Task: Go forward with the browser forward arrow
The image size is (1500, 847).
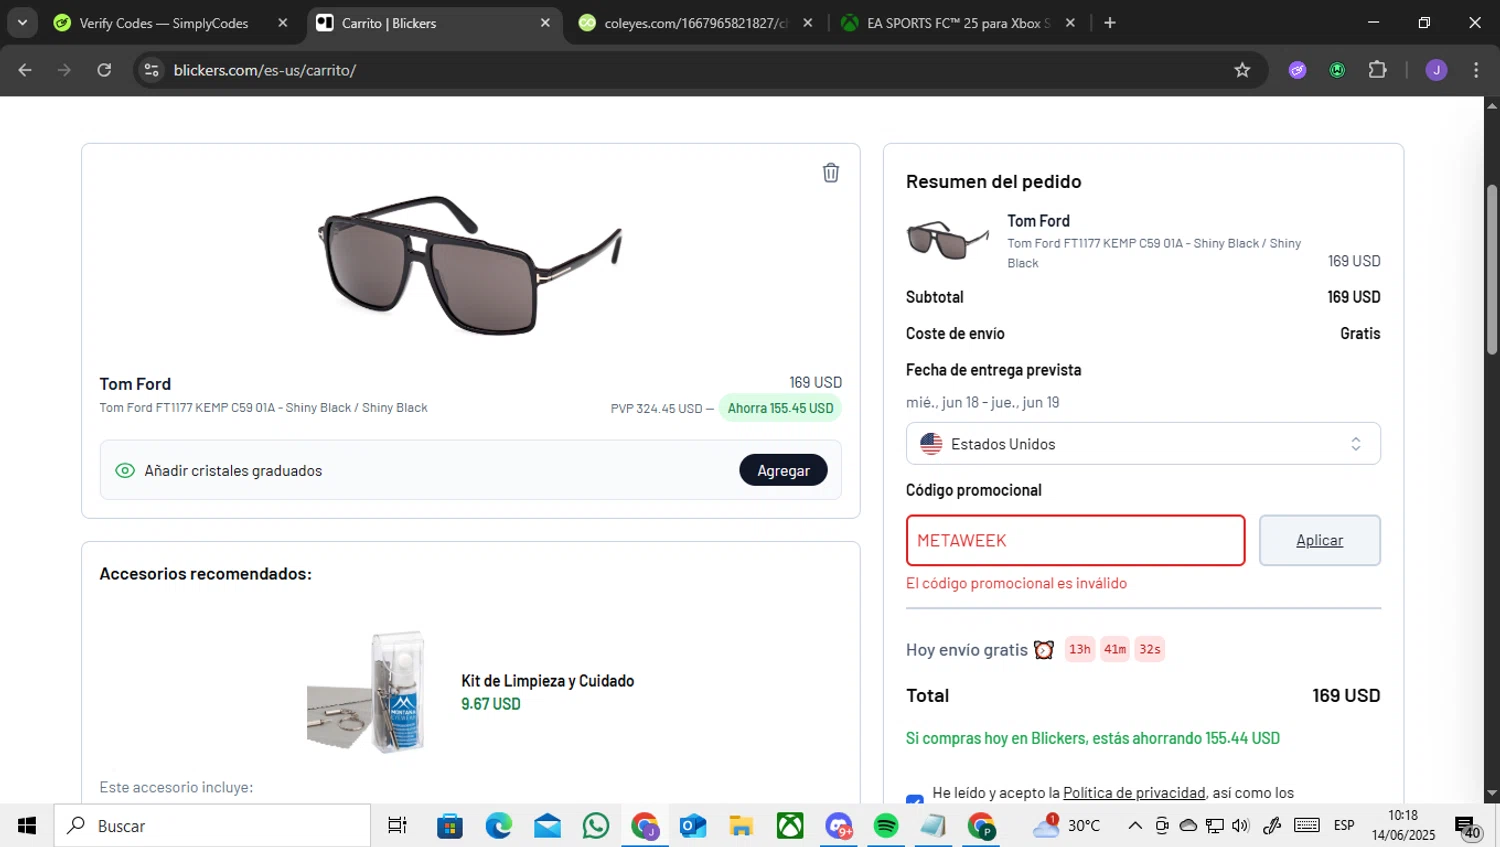Action: [64, 70]
